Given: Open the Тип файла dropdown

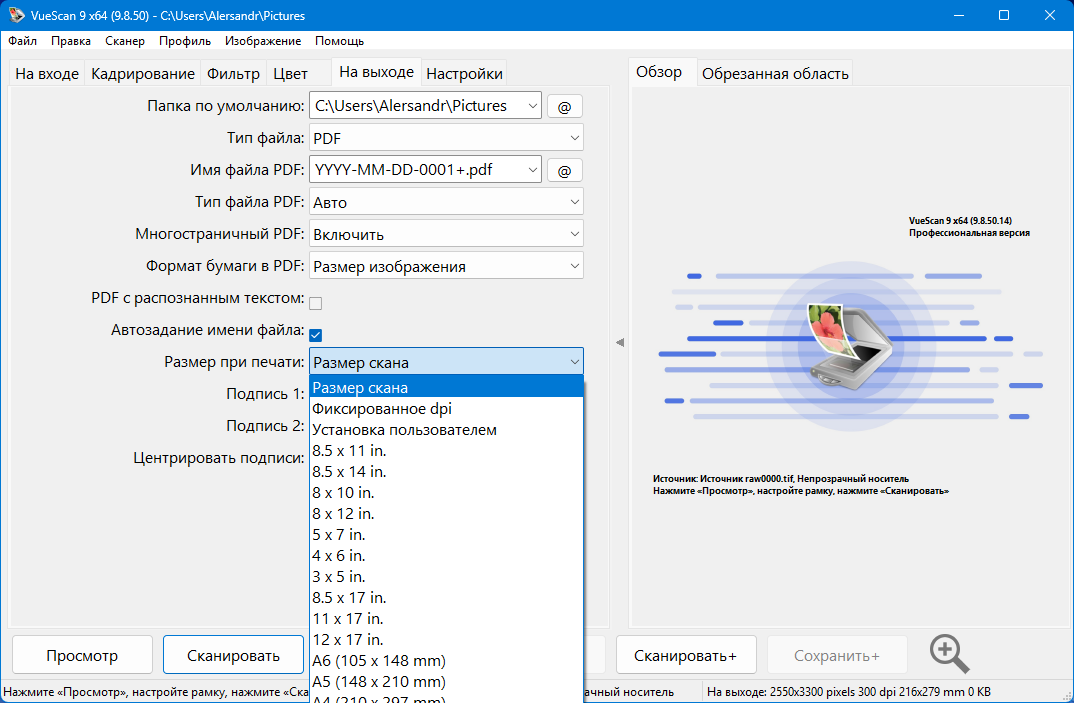Looking at the screenshot, I should (x=446, y=138).
